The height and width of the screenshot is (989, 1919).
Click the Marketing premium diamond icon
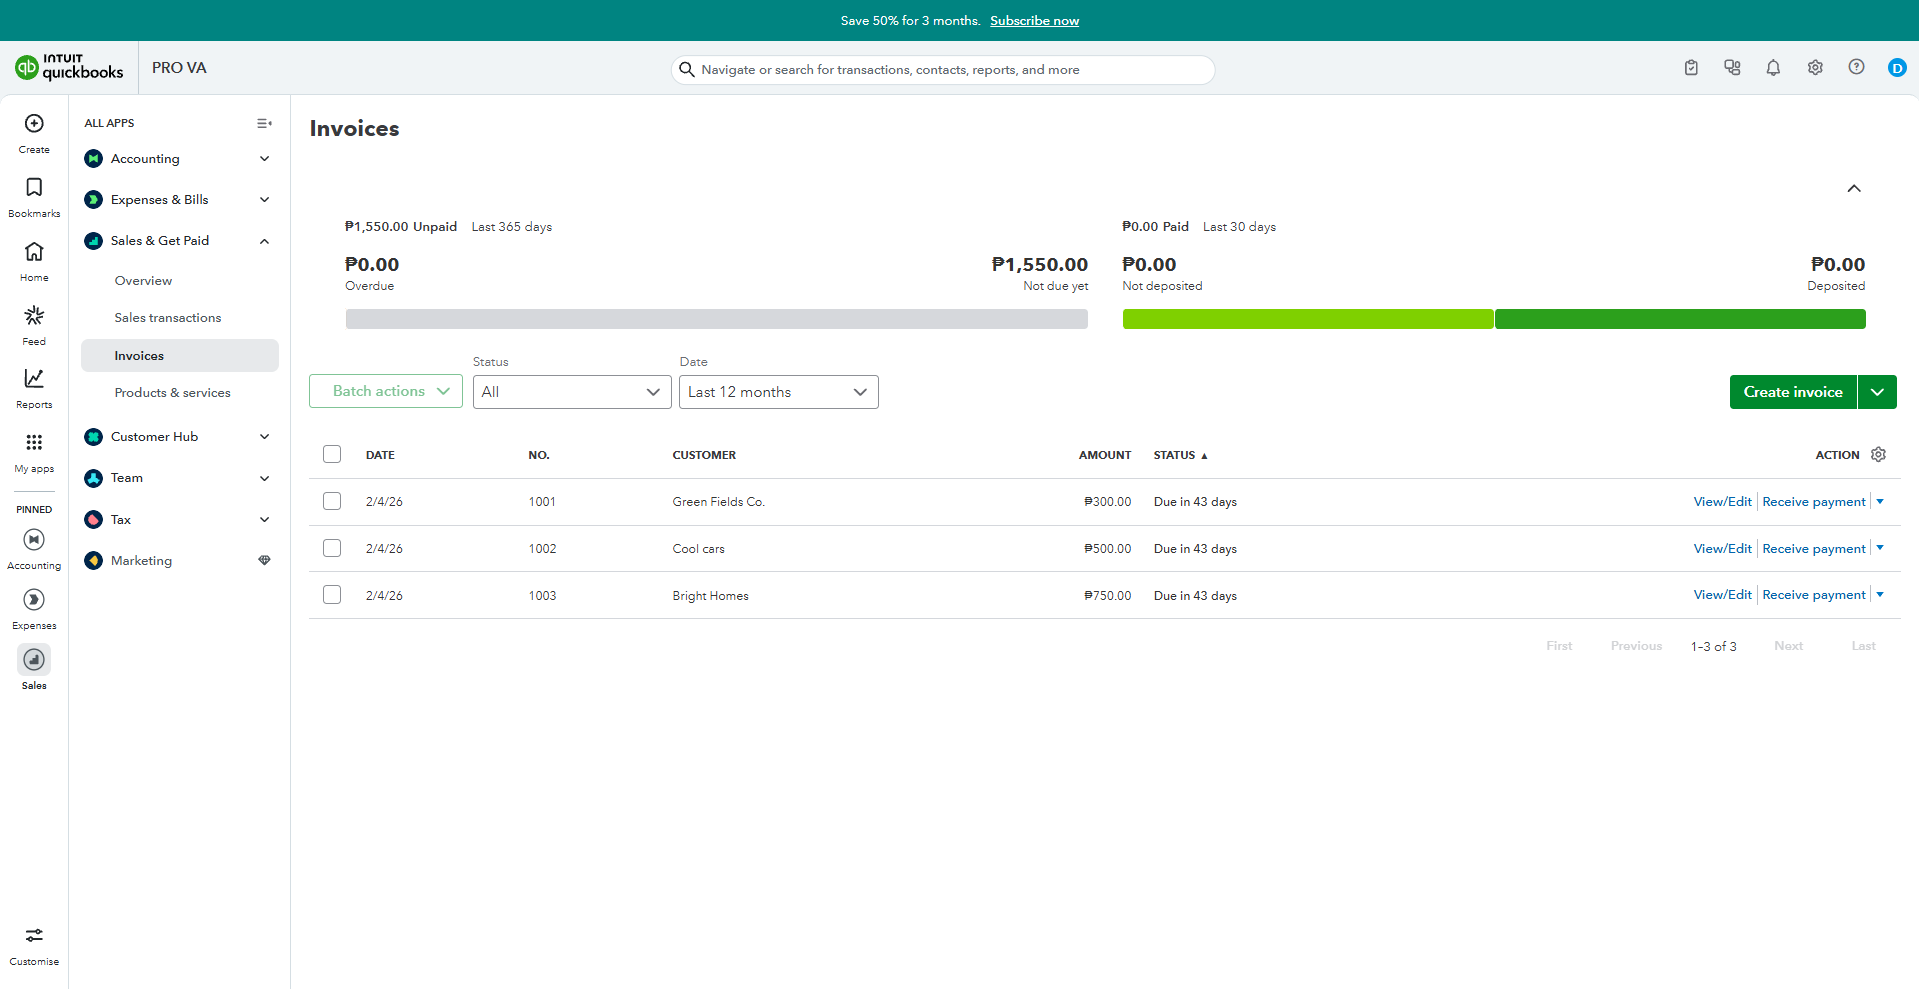(264, 560)
